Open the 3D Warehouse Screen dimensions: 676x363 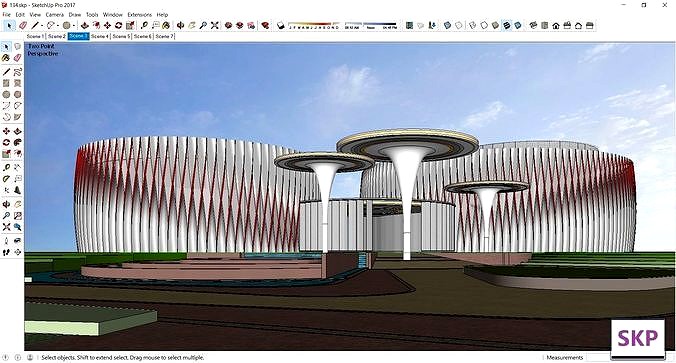click(x=228, y=25)
